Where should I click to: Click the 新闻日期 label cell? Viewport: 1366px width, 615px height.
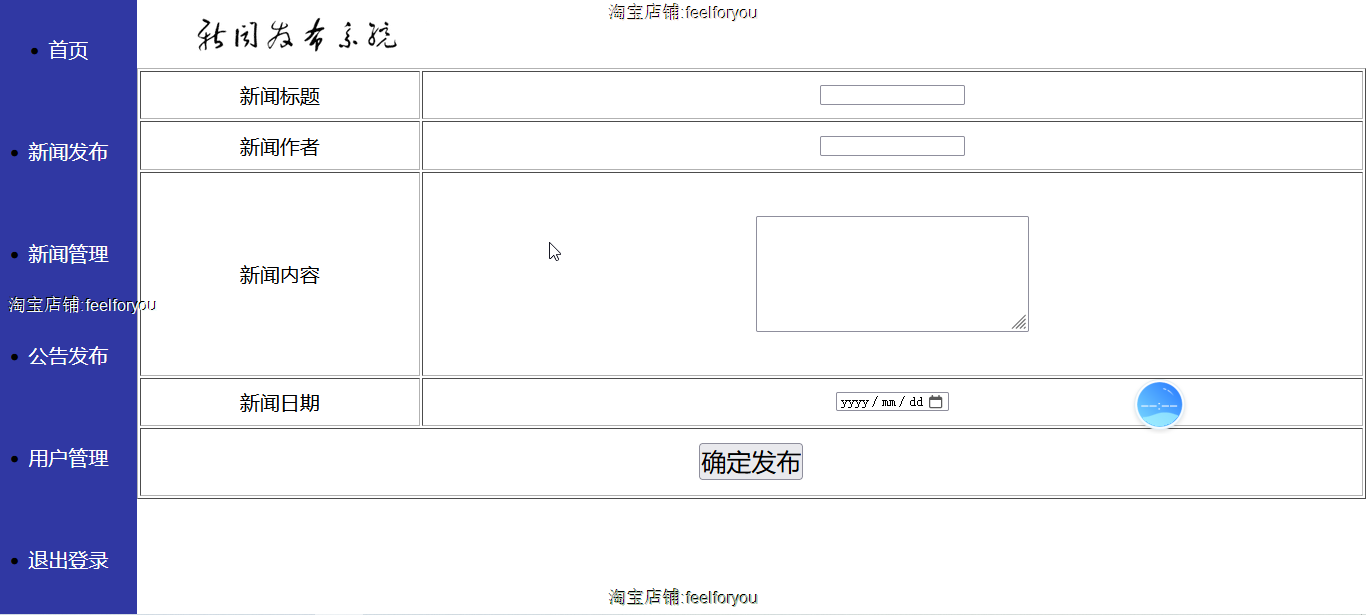coord(280,403)
